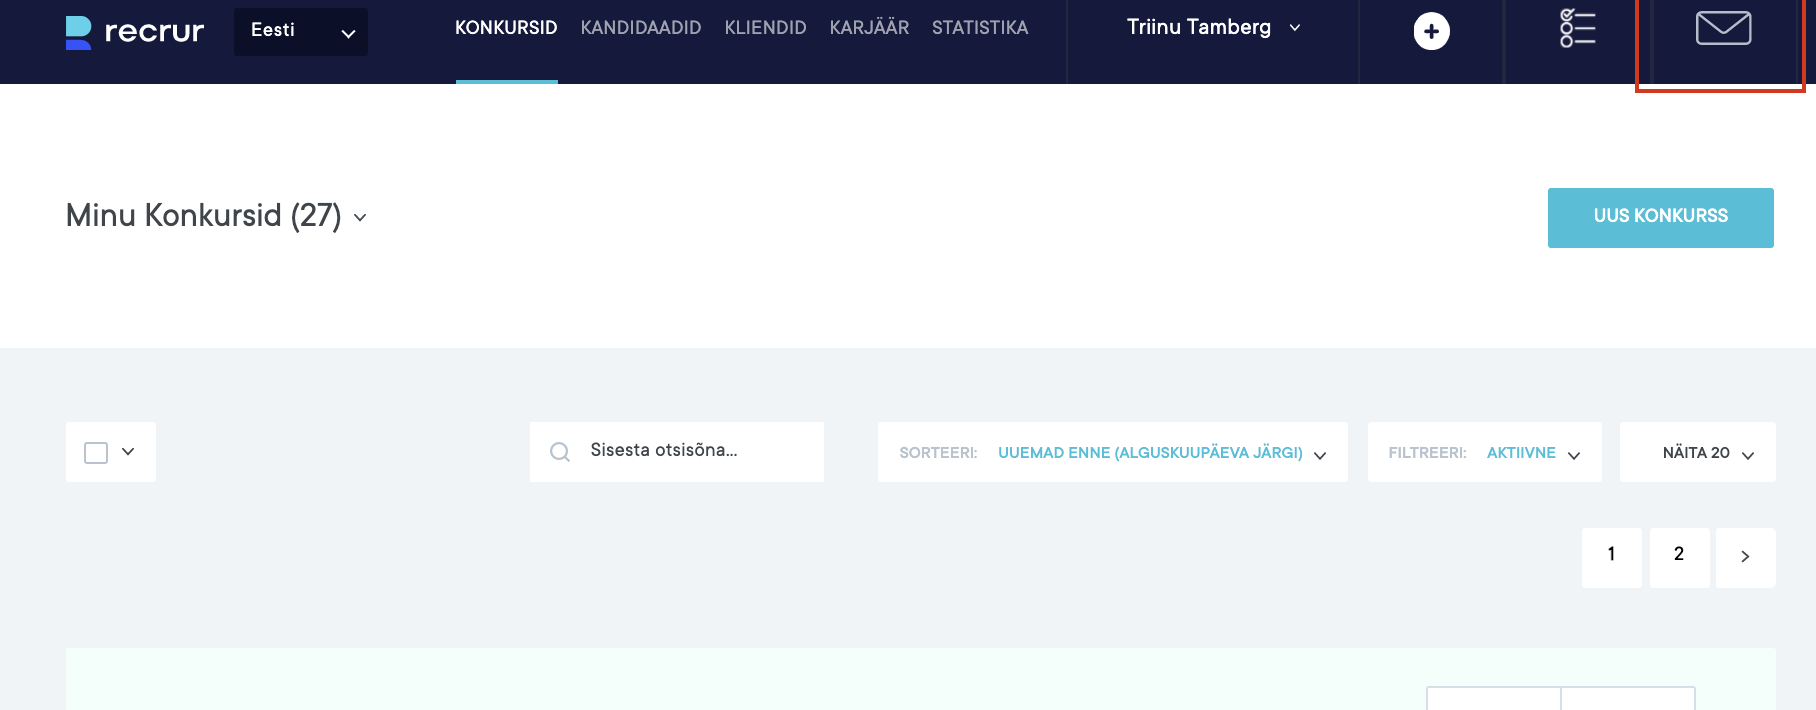Click the search magnifier icon
The width and height of the screenshot is (1816, 710).
560,452
